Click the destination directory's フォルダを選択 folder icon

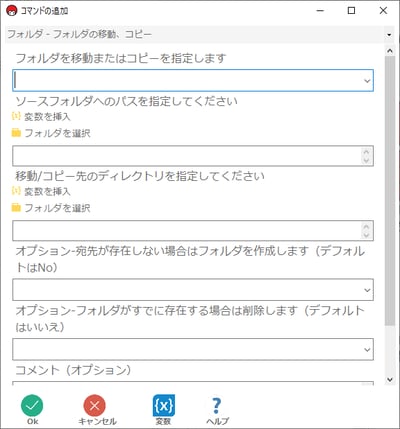click(16, 208)
